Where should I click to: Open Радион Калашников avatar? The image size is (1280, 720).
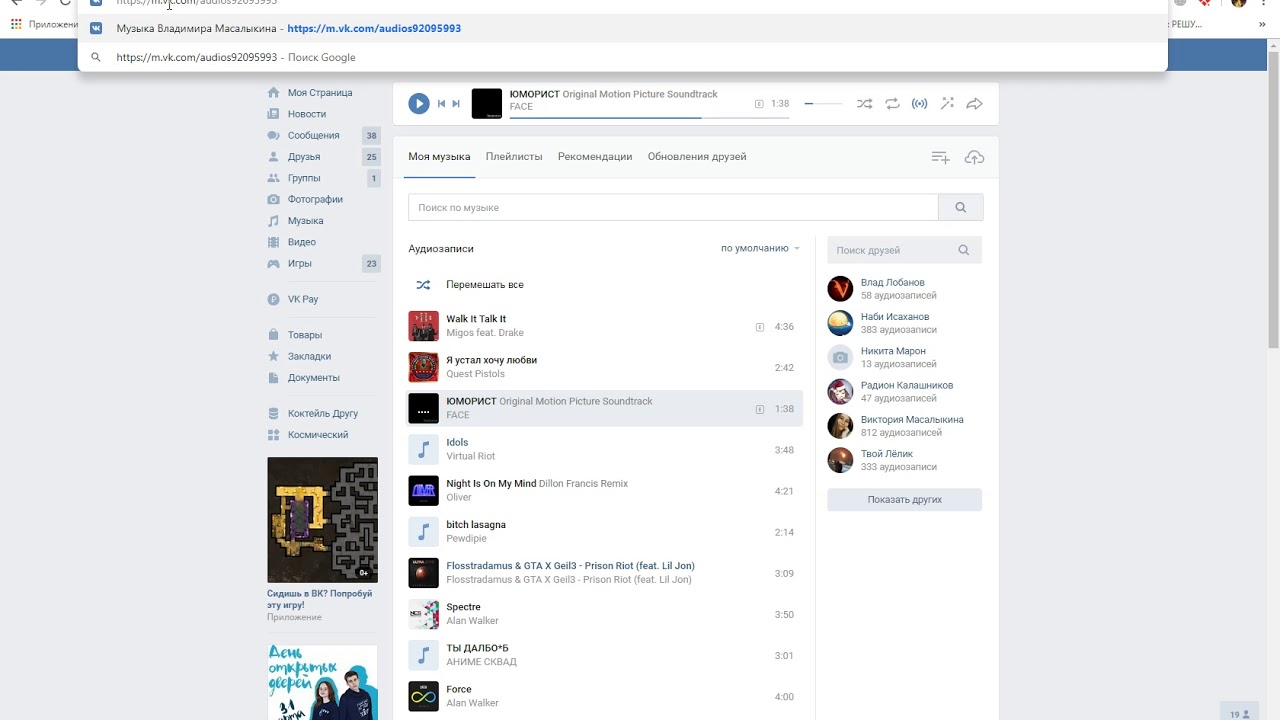840,391
